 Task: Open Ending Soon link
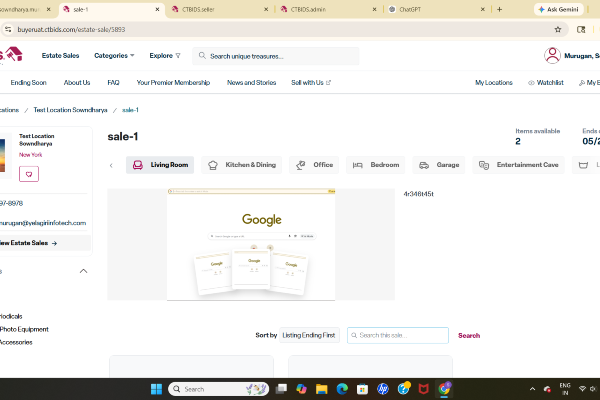pos(28,83)
